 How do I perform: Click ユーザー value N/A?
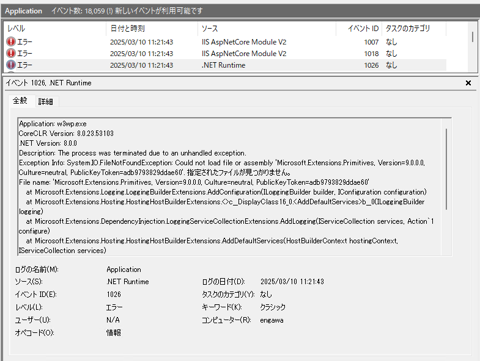click(x=113, y=320)
